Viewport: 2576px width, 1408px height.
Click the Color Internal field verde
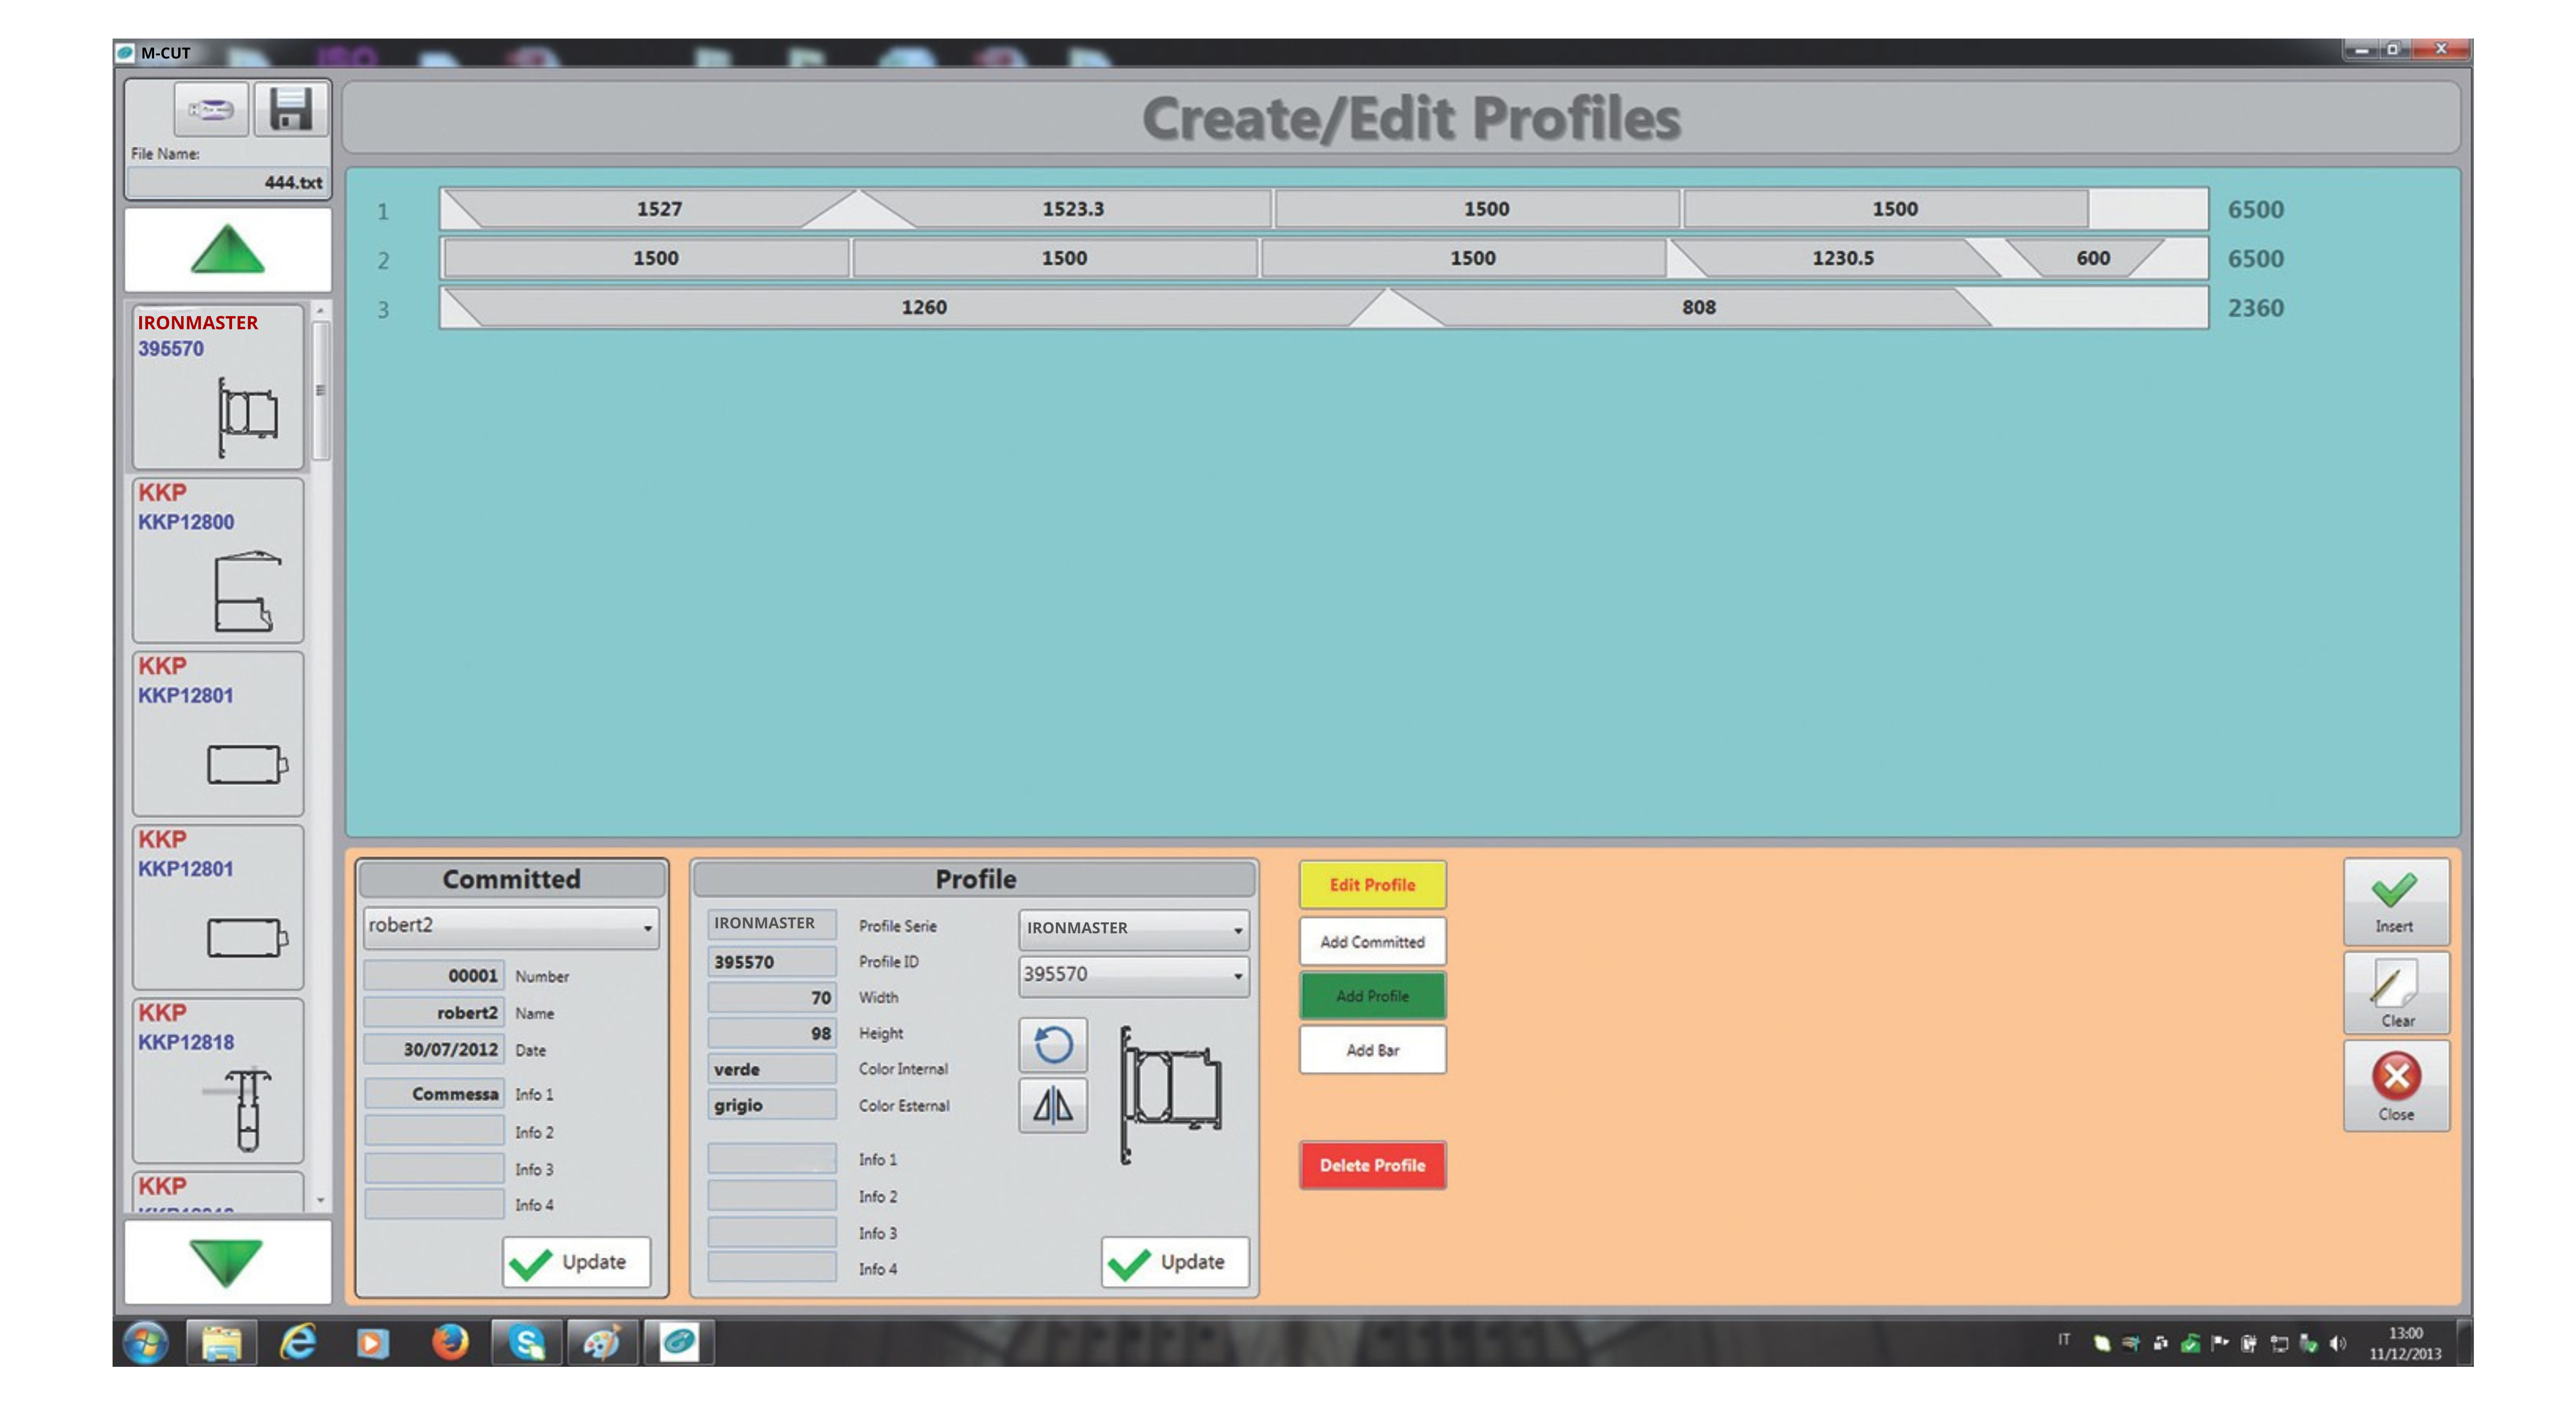point(772,1069)
